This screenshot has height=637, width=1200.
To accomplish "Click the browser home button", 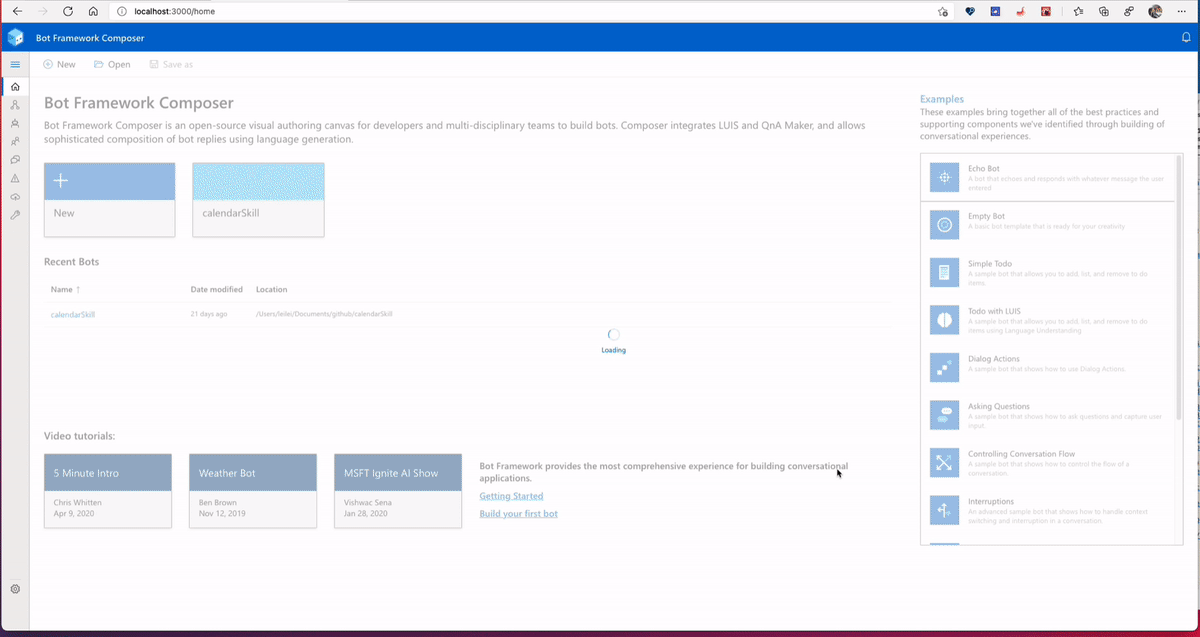I will click(93, 11).
